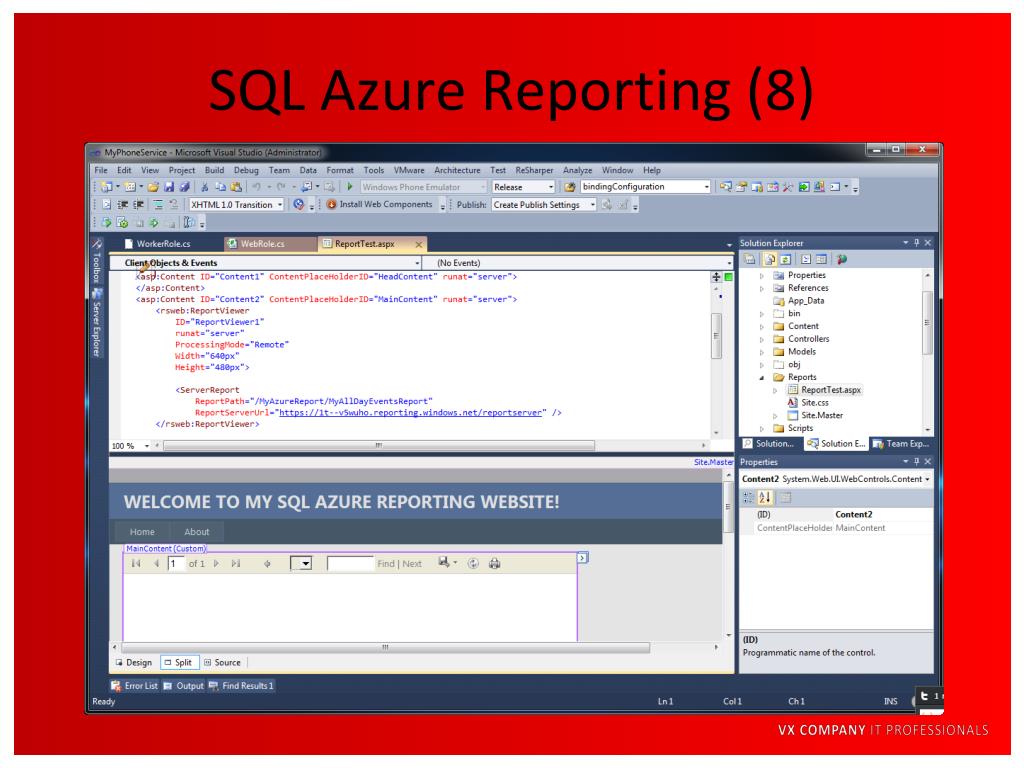The height and width of the screenshot is (768, 1024).
Task: Click Solution Explorer Refresh icon
Action: coord(786,259)
